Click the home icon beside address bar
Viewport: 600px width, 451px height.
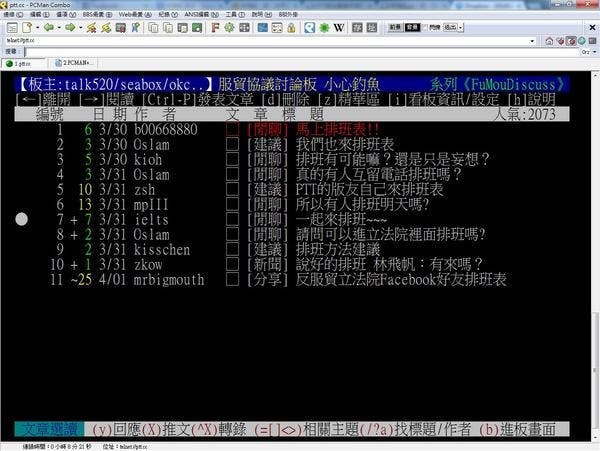(549, 41)
